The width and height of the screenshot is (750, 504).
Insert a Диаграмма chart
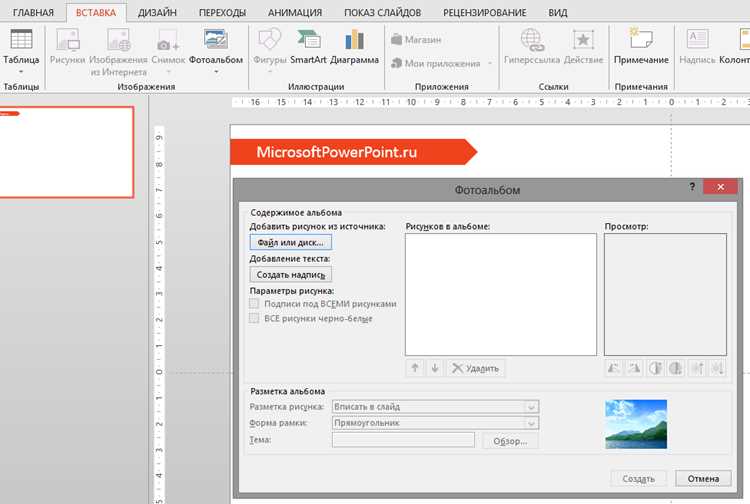pos(354,46)
